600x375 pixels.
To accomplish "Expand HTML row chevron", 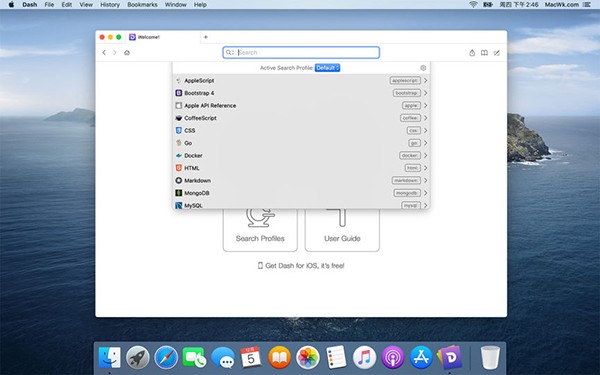I will pos(426,168).
